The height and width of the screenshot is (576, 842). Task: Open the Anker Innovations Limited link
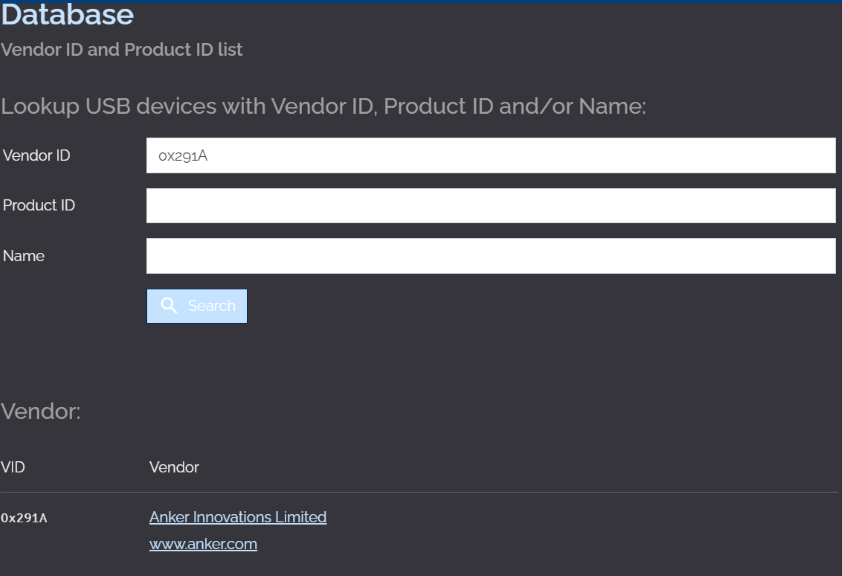tap(238, 517)
